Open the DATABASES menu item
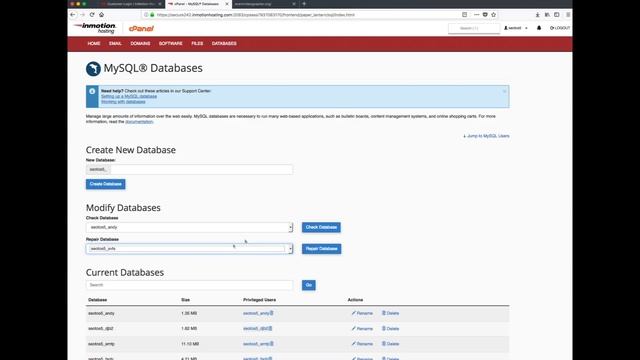Screen dimensions: 640x360 point(224,44)
